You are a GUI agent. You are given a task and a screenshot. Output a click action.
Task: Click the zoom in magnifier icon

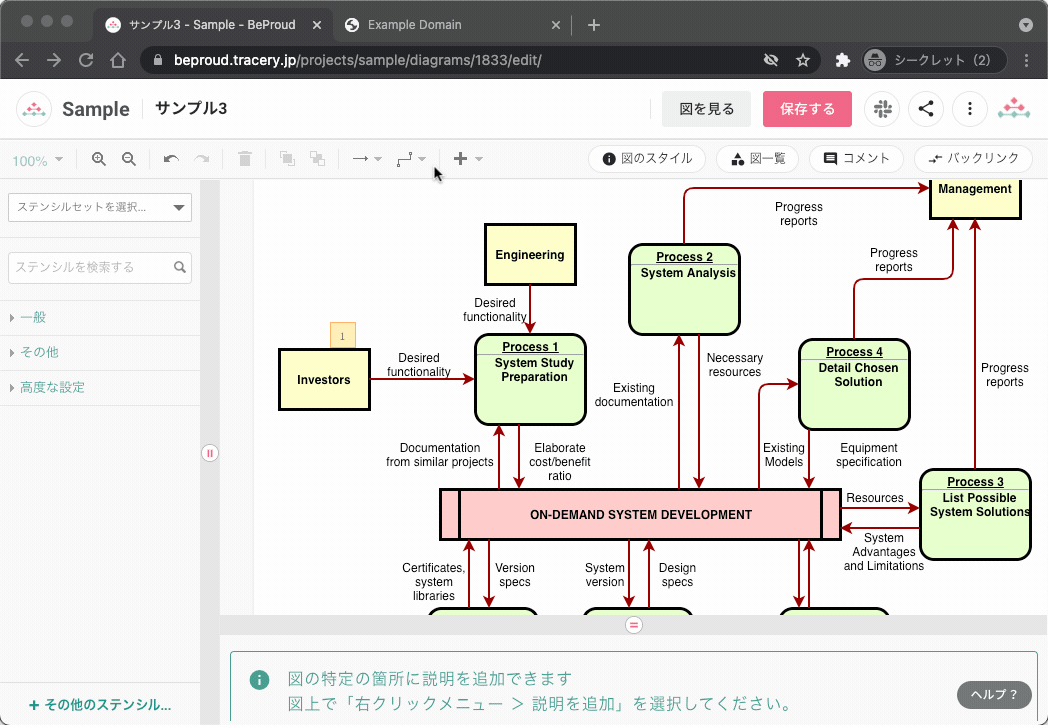tap(99, 159)
